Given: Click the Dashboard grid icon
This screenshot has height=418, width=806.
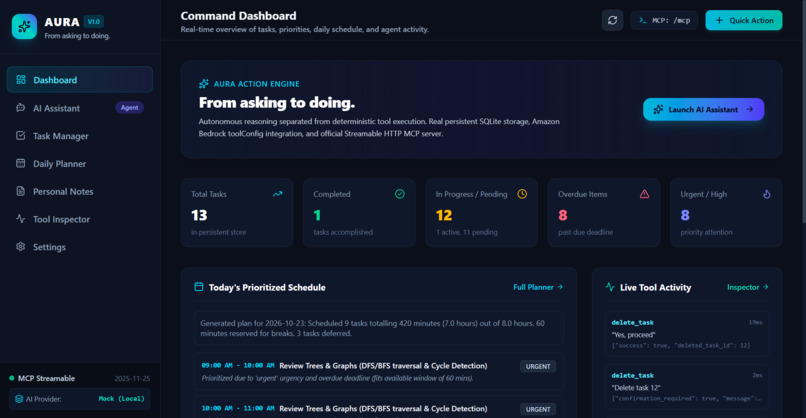Looking at the screenshot, I should pos(21,80).
